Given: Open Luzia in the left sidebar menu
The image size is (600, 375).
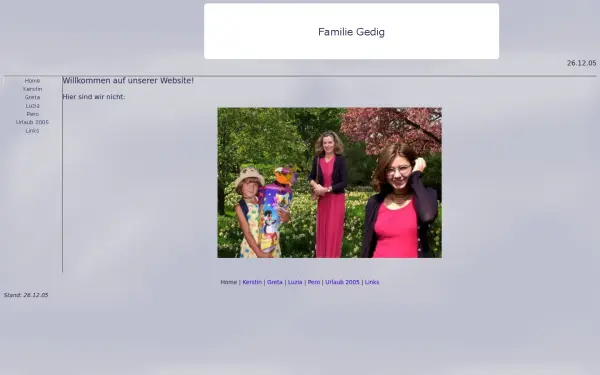Looking at the screenshot, I should [33, 106].
